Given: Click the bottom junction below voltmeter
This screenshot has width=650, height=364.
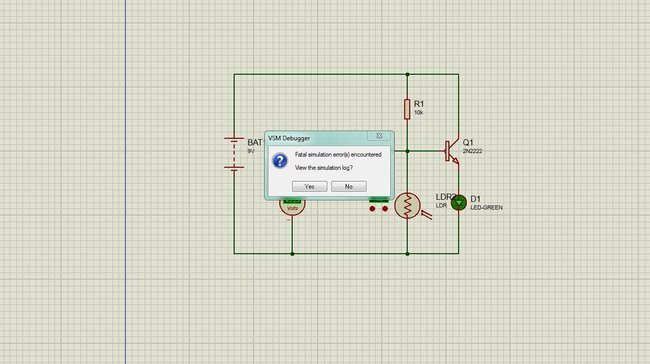Looking at the screenshot, I should tap(292, 254).
